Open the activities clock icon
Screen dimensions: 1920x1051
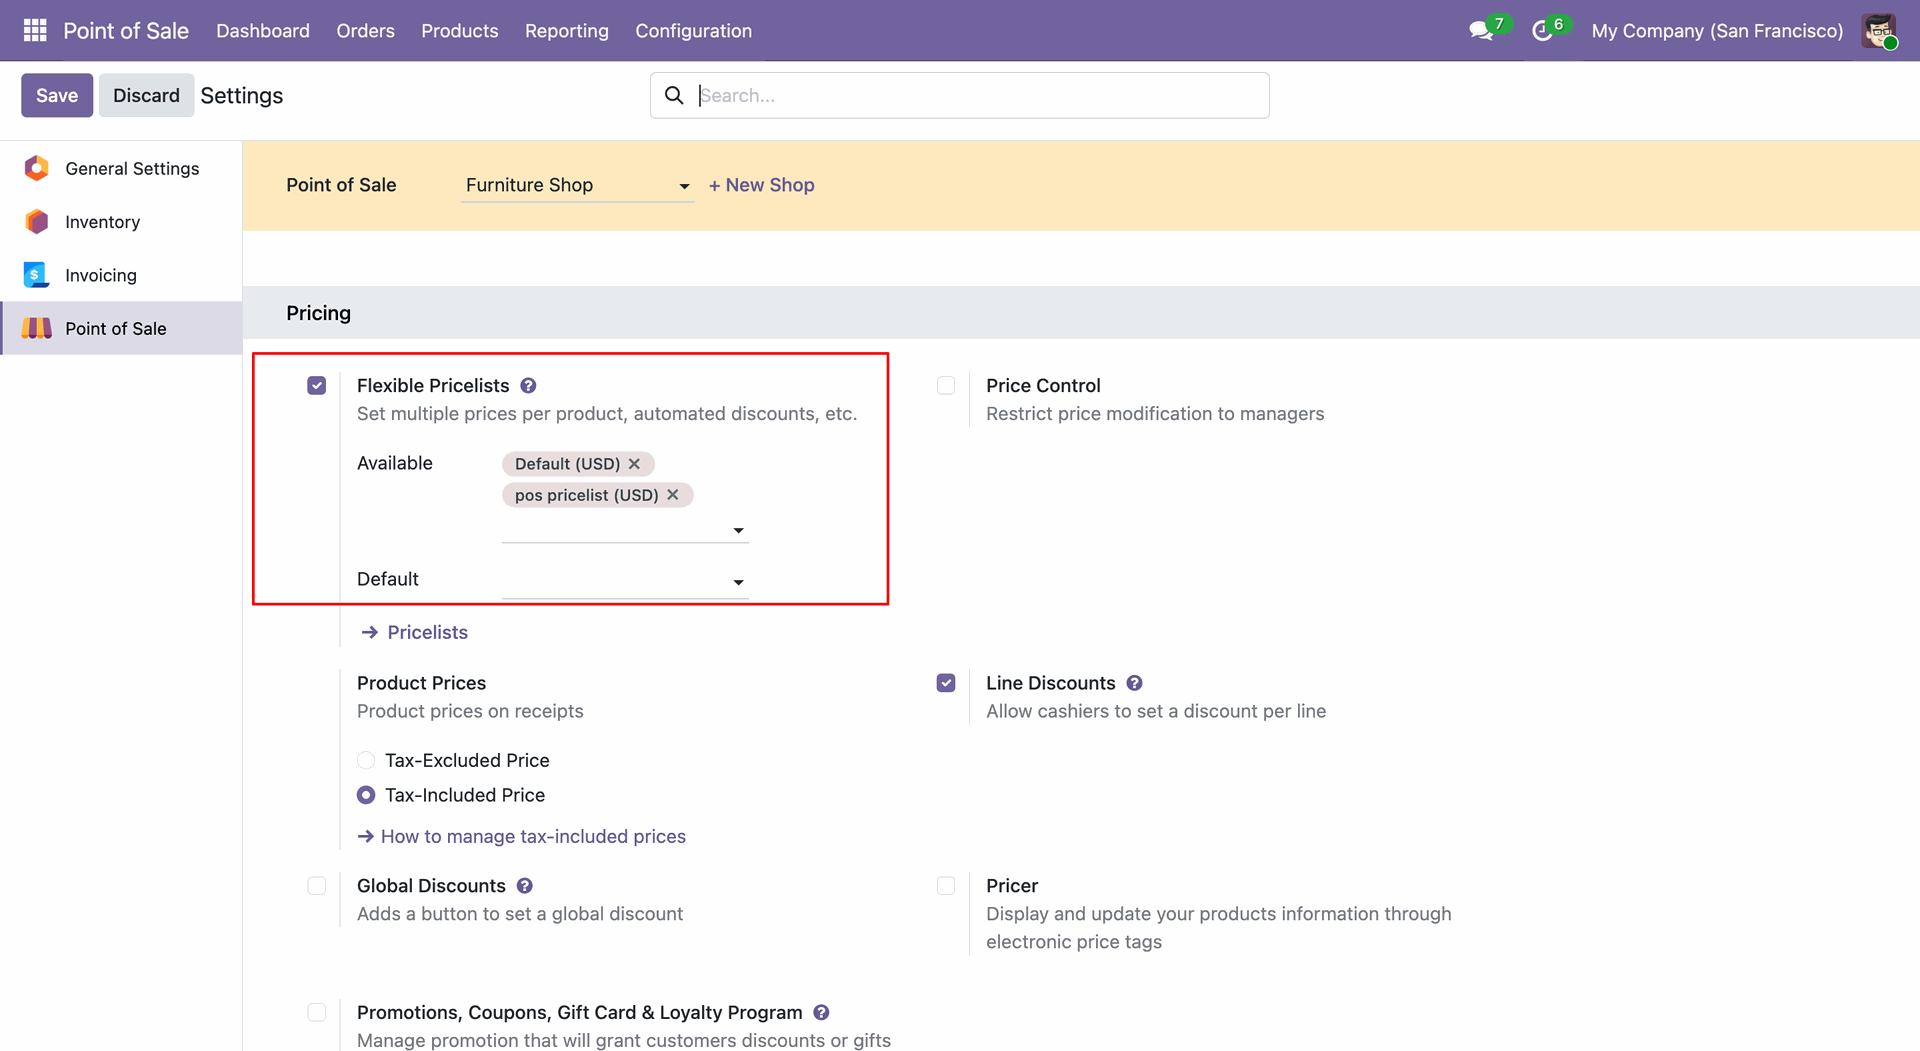pyautogui.click(x=1542, y=31)
